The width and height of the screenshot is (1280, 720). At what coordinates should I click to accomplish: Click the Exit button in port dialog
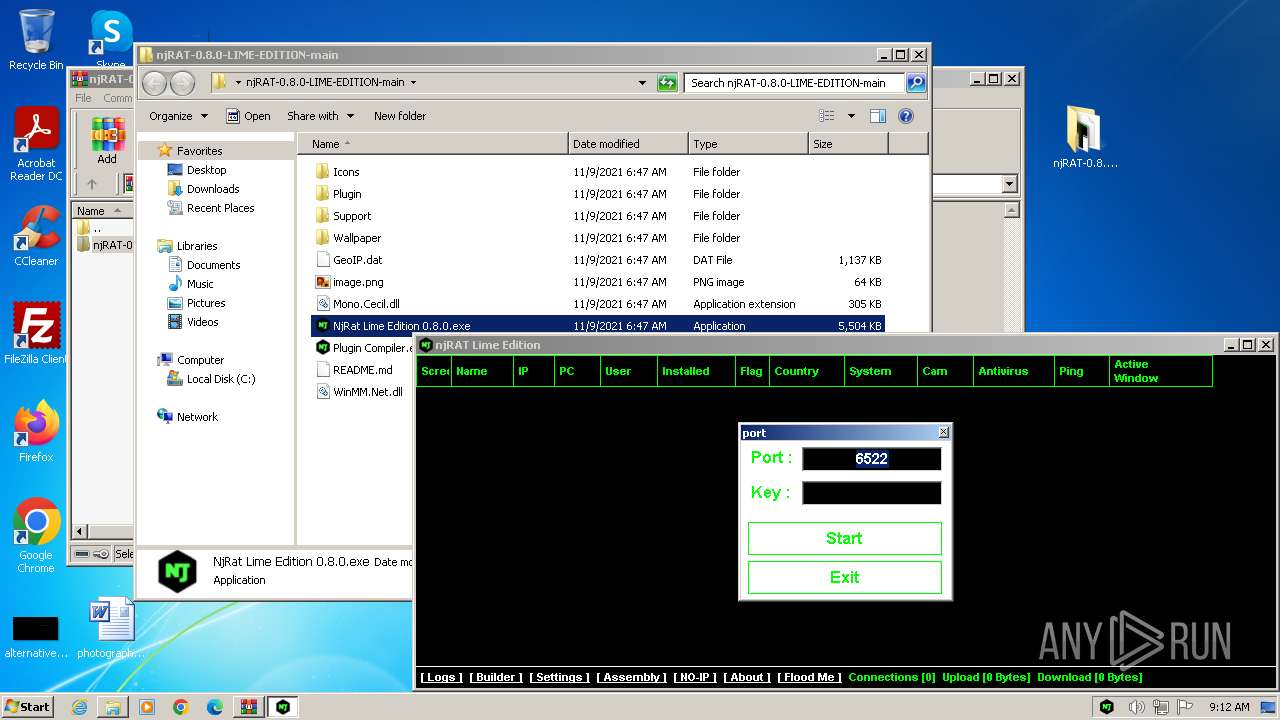click(x=844, y=577)
